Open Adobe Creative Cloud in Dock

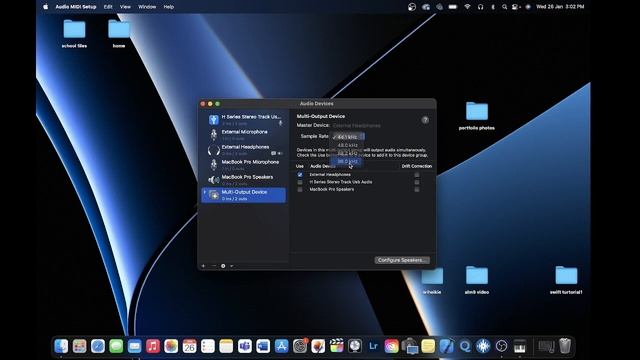391,346
